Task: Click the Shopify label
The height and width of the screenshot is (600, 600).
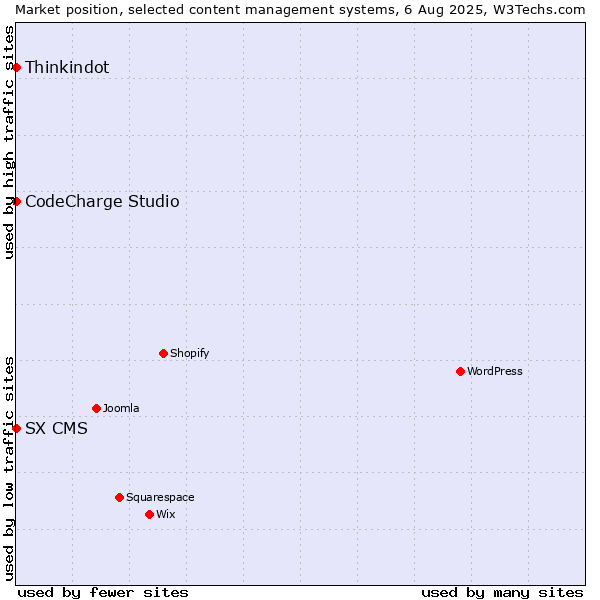Action: click(x=190, y=353)
